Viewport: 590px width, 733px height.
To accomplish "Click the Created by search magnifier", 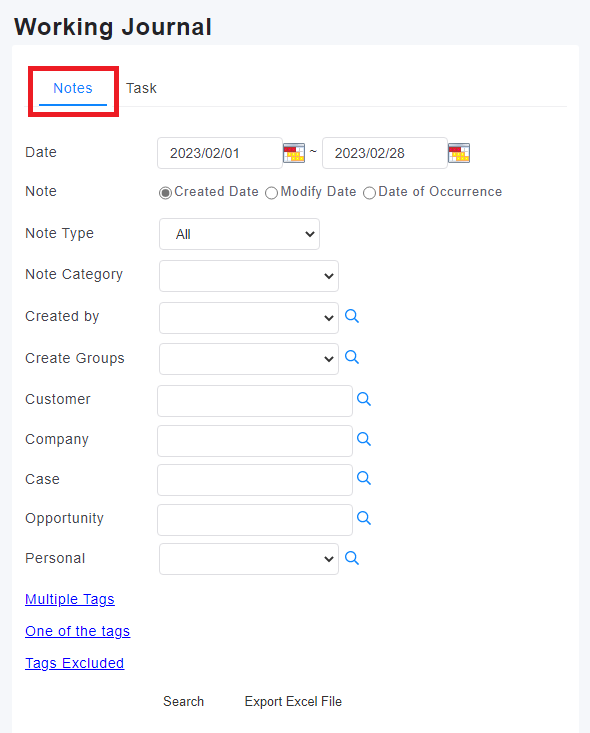I will [352, 316].
